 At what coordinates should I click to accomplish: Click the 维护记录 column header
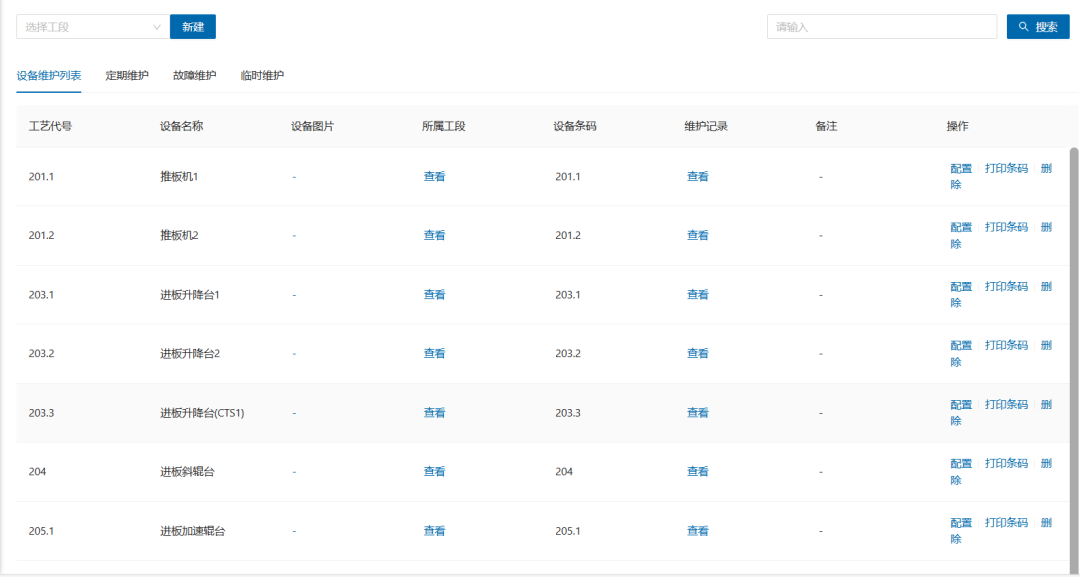pyautogui.click(x=706, y=127)
